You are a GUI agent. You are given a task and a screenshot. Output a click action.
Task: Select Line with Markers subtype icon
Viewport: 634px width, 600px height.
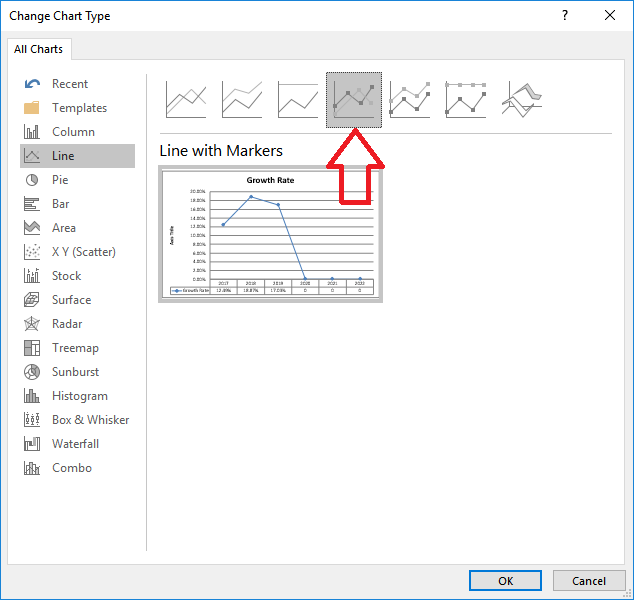pyautogui.click(x=354, y=100)
